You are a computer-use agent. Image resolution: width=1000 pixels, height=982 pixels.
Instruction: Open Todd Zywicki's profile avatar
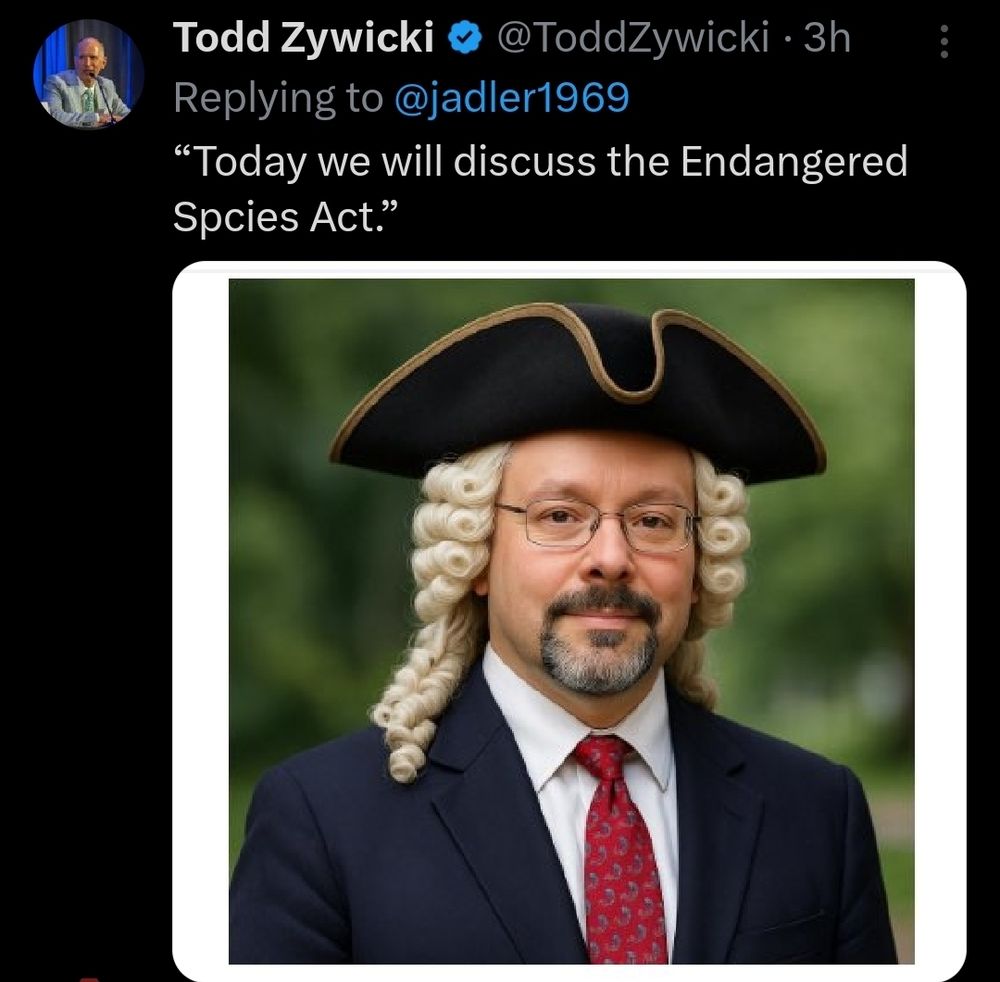88,73
